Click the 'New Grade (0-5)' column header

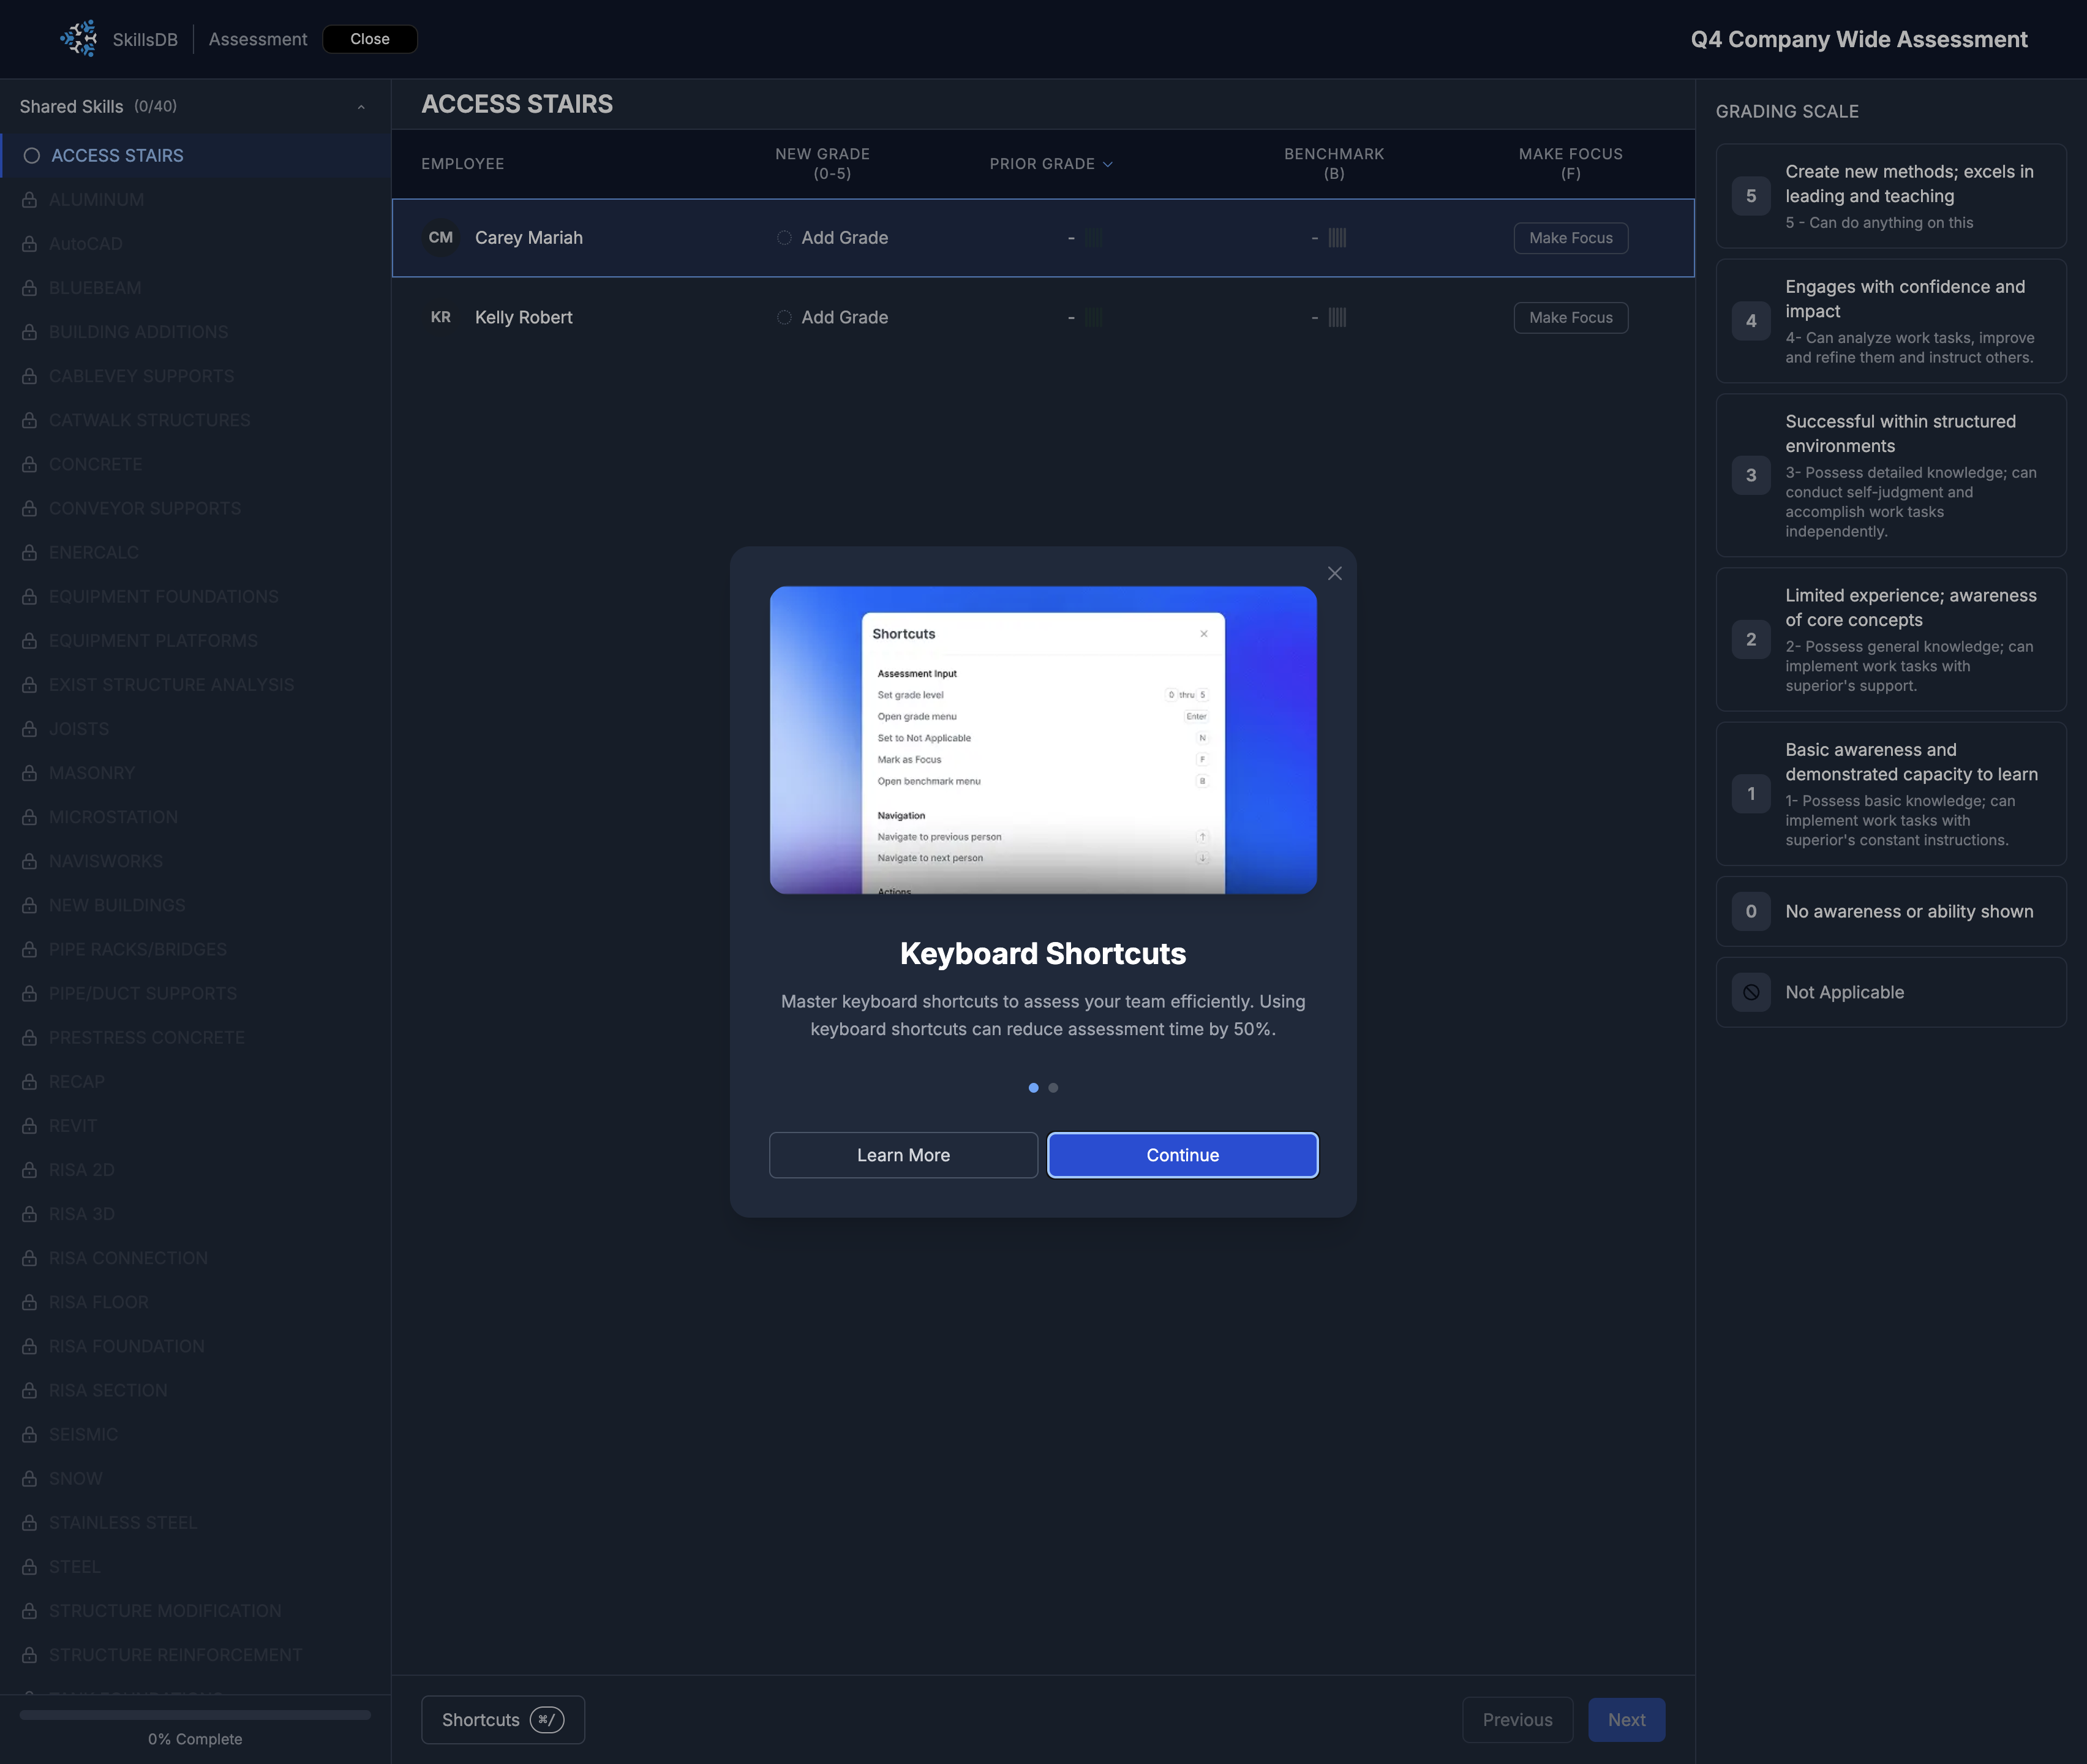point(822,164)
